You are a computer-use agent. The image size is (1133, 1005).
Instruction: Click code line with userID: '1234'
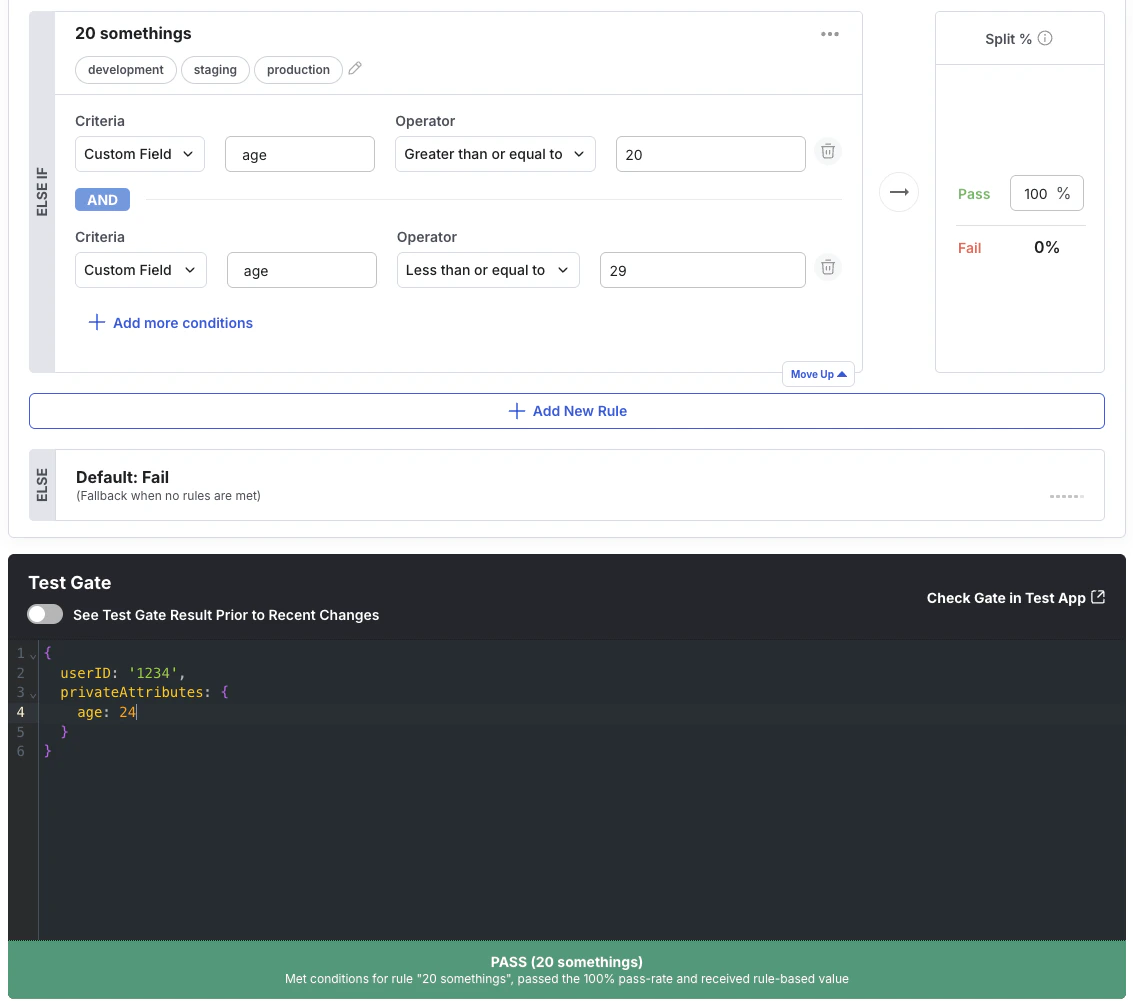point(123,673)
